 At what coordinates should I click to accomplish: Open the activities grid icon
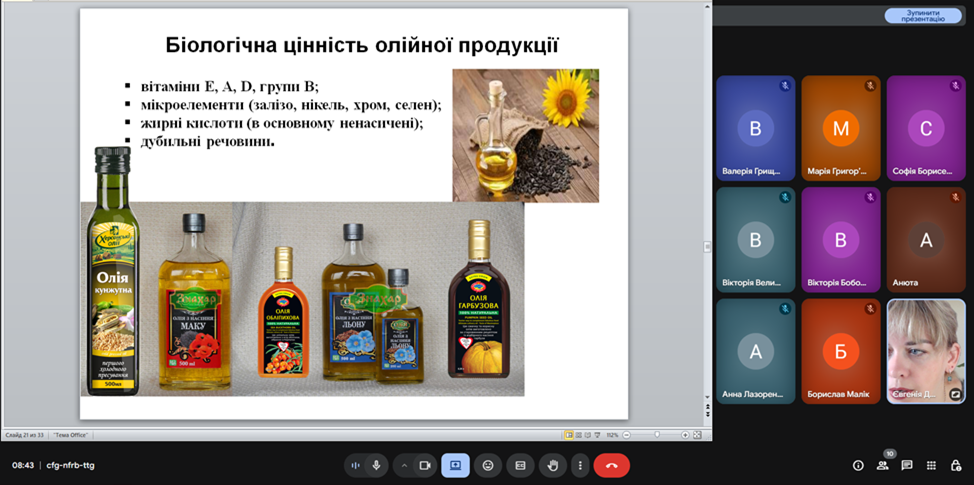coord(931,465)
